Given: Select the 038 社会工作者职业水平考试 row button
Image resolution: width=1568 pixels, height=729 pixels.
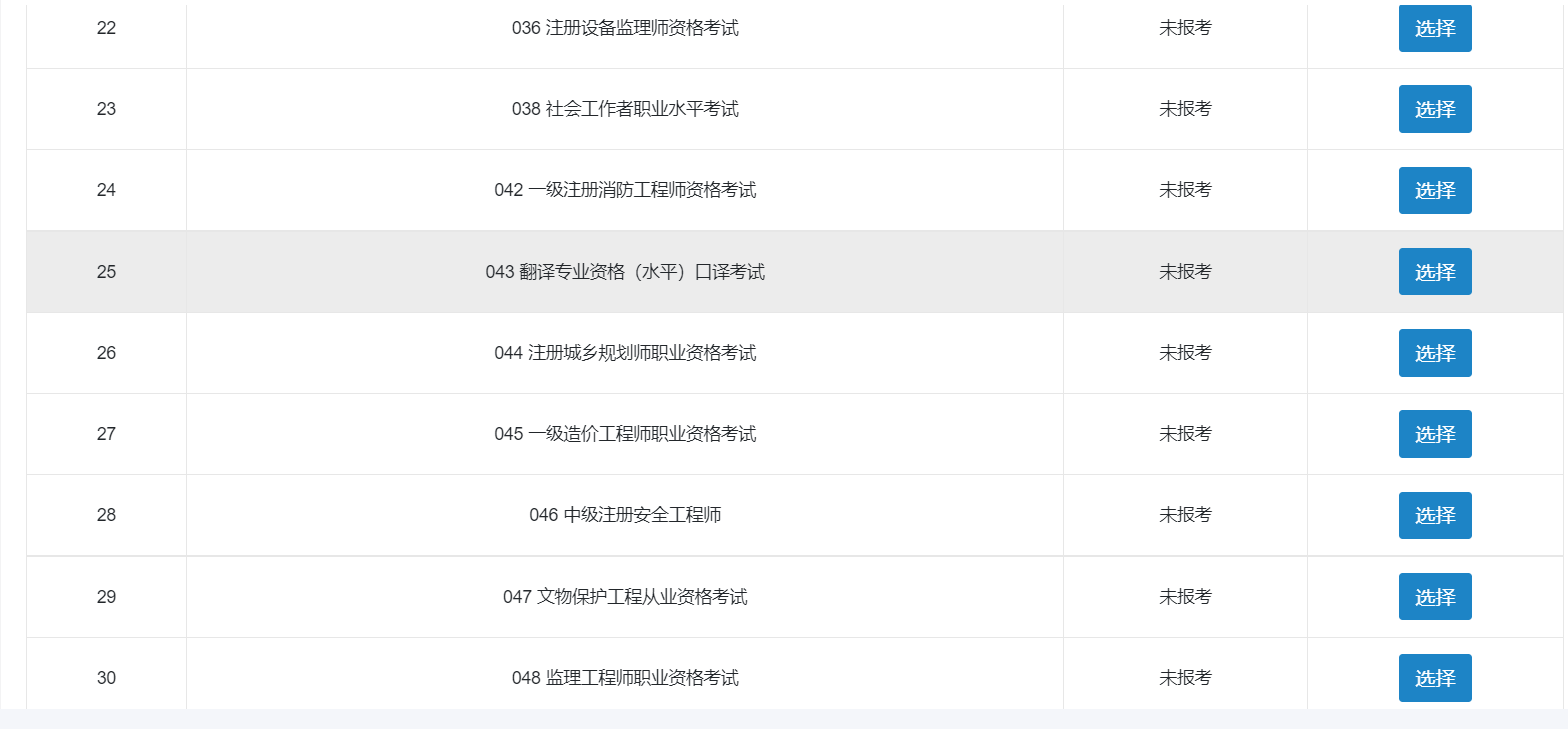Looking at the screenshot, I should (x=1435, y=109).
